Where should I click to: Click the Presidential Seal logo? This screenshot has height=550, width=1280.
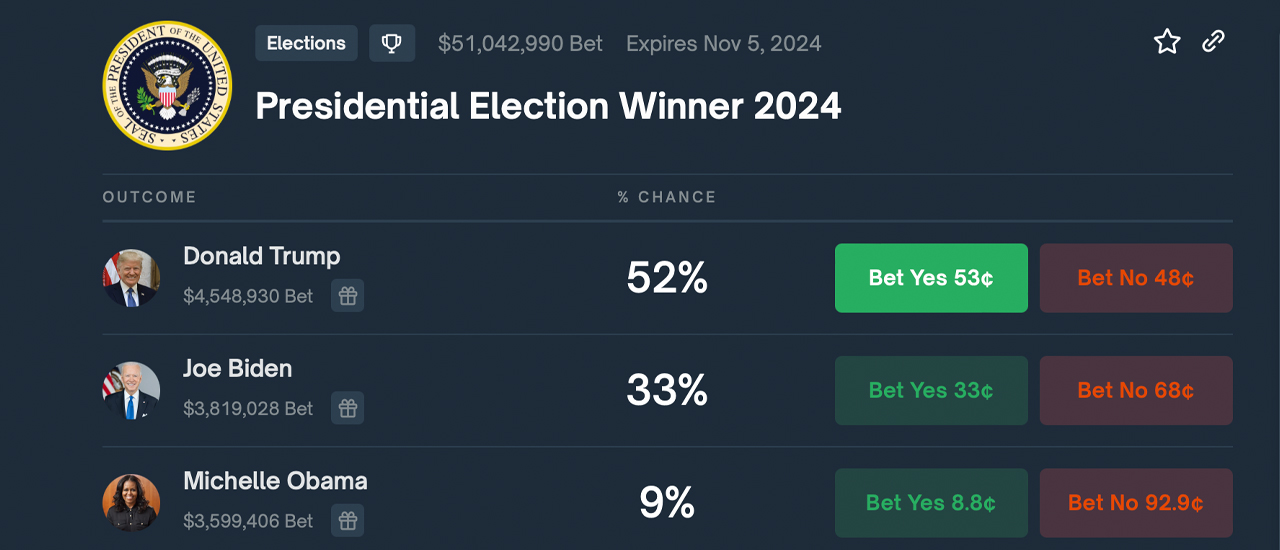point(167,85)
